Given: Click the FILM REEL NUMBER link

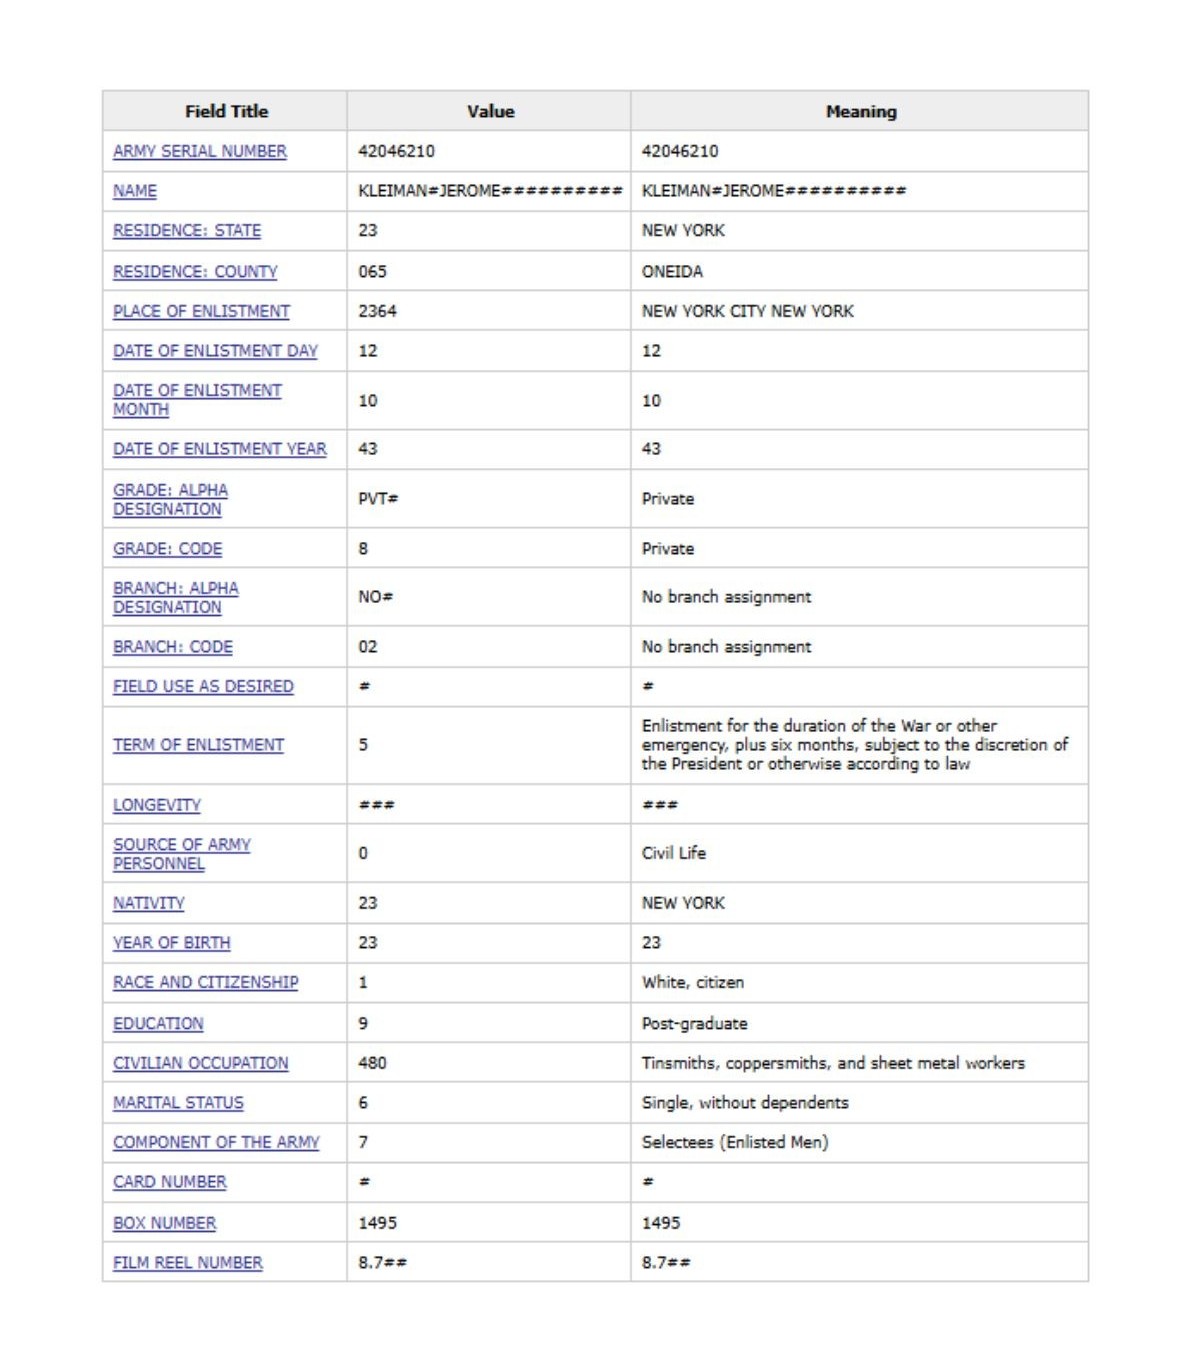Looking at the screenshot, I should (188, 1263).
